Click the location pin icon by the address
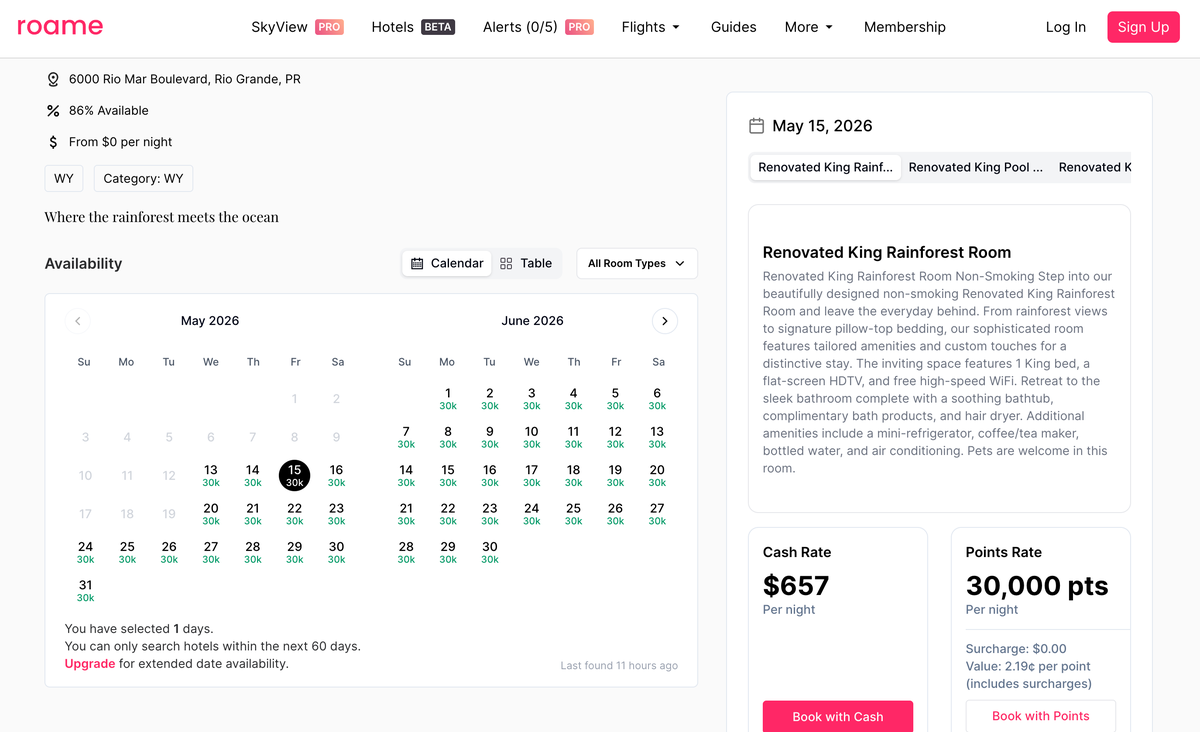Viewport: 1200px width, 732px height. (53, 79)
